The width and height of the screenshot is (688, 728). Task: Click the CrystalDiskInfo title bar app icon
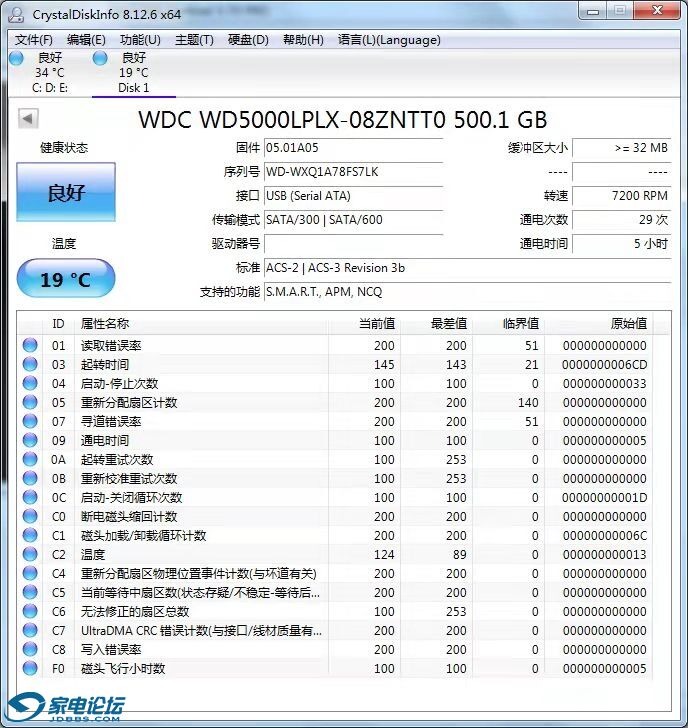click(17, 14)
